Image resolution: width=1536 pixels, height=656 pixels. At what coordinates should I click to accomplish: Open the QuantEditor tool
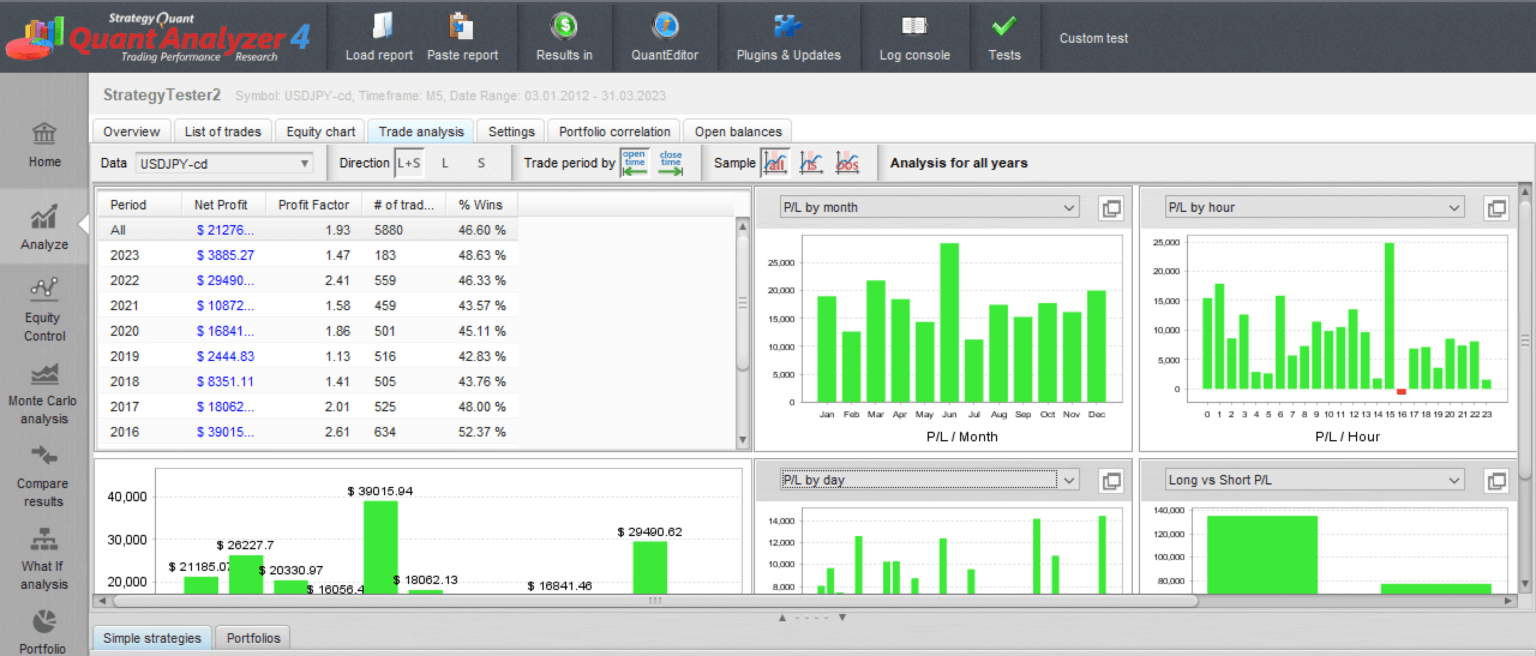coord(665,36)
